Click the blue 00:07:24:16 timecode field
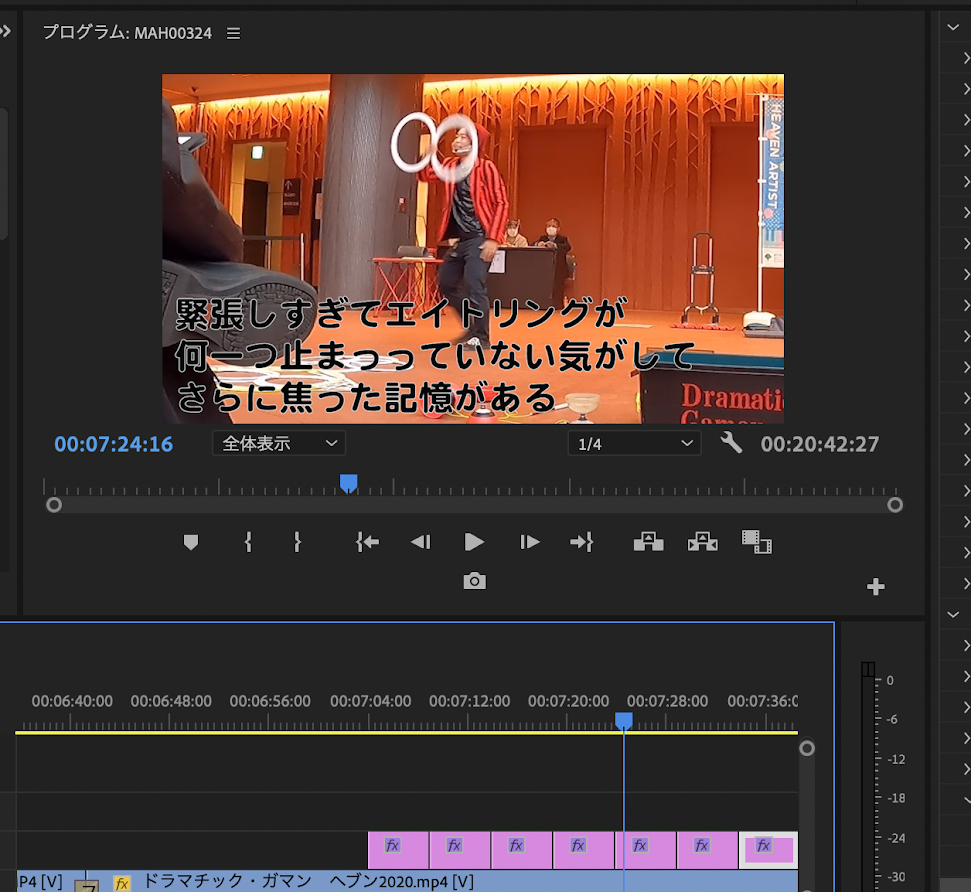Screen dimensions: 971x892 tap(114, 444)
